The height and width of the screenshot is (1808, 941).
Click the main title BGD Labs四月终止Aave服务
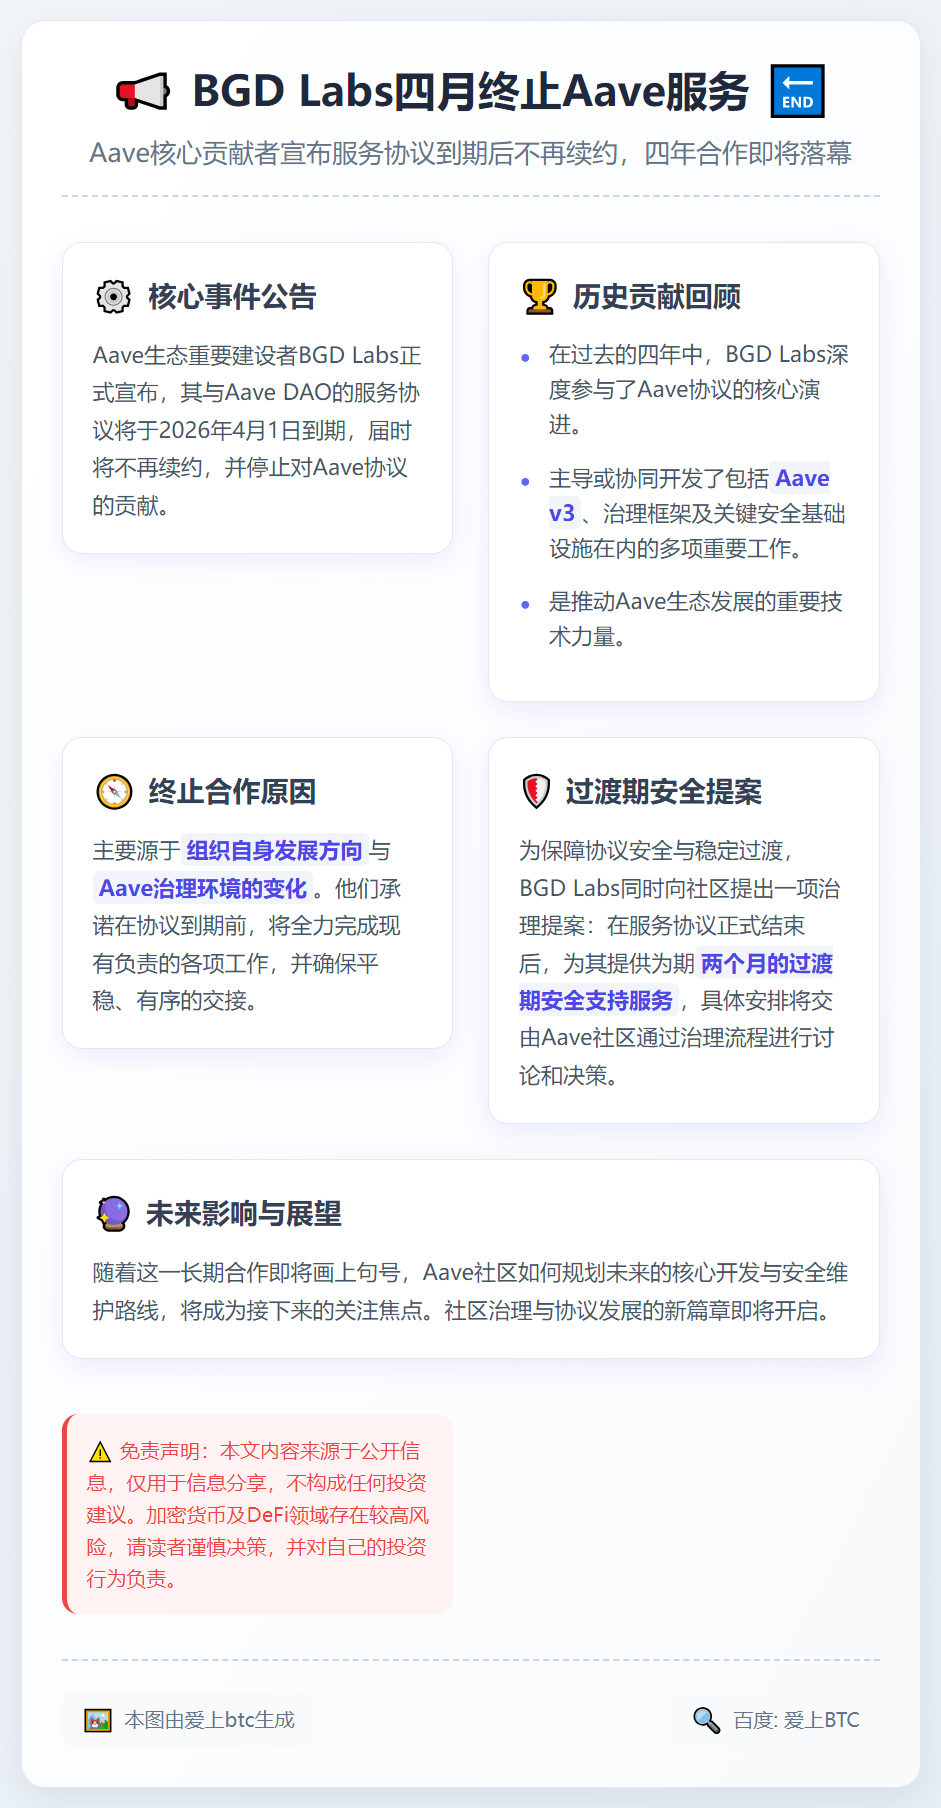470,91
